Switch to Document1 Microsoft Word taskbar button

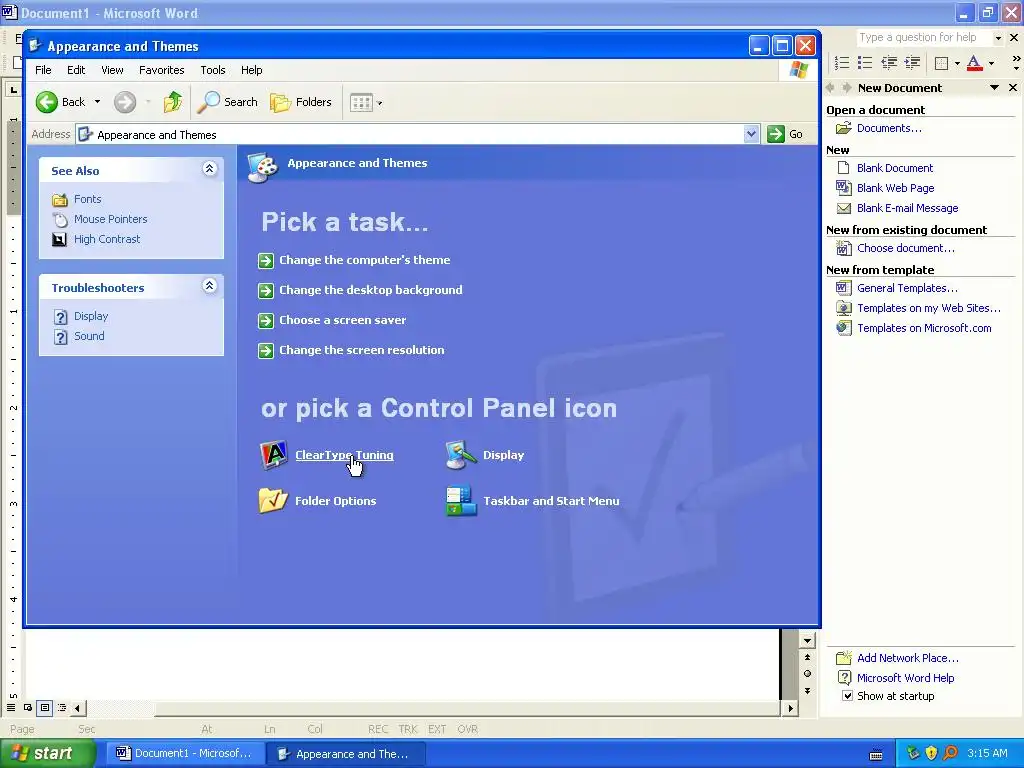tap(185, 753)
